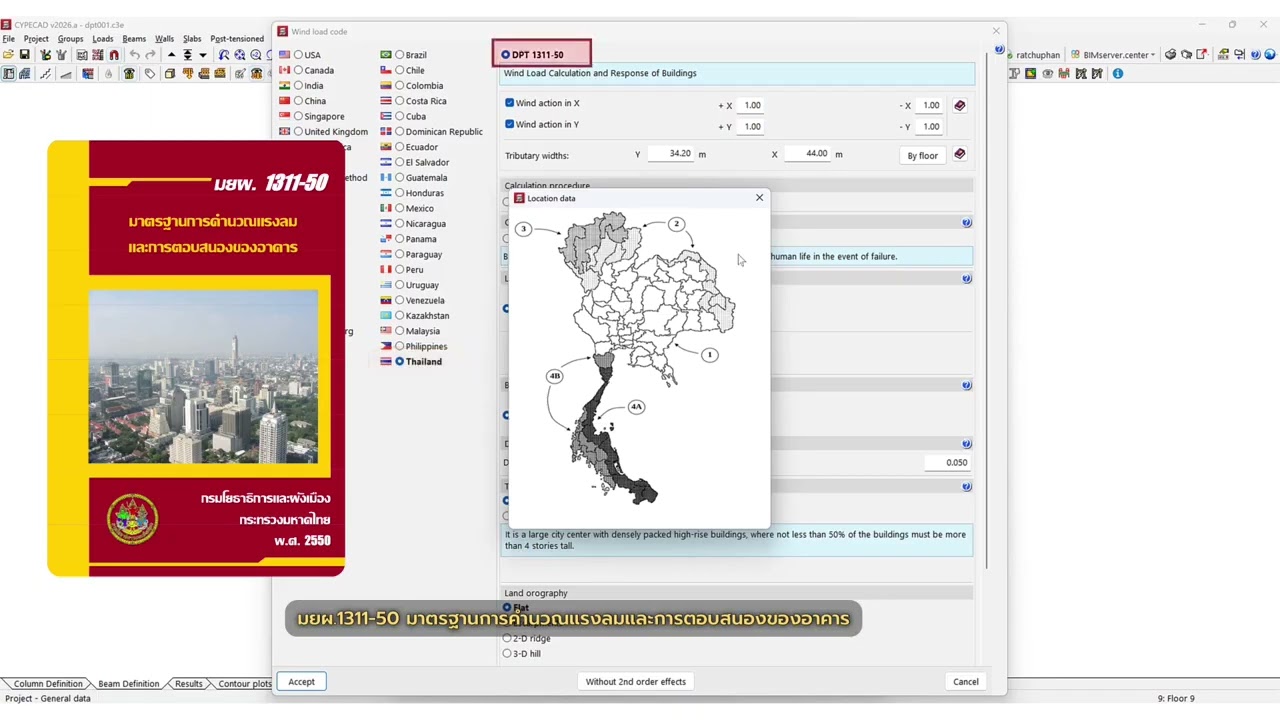
Task: Click the zoom x2 magnifier icon
Action: tap(256, 55)
